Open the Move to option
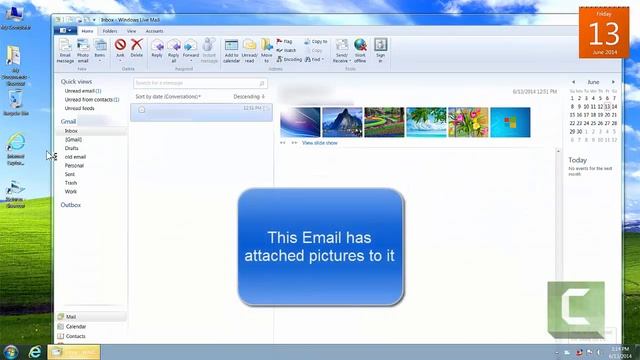 click(x=267, y=51)
